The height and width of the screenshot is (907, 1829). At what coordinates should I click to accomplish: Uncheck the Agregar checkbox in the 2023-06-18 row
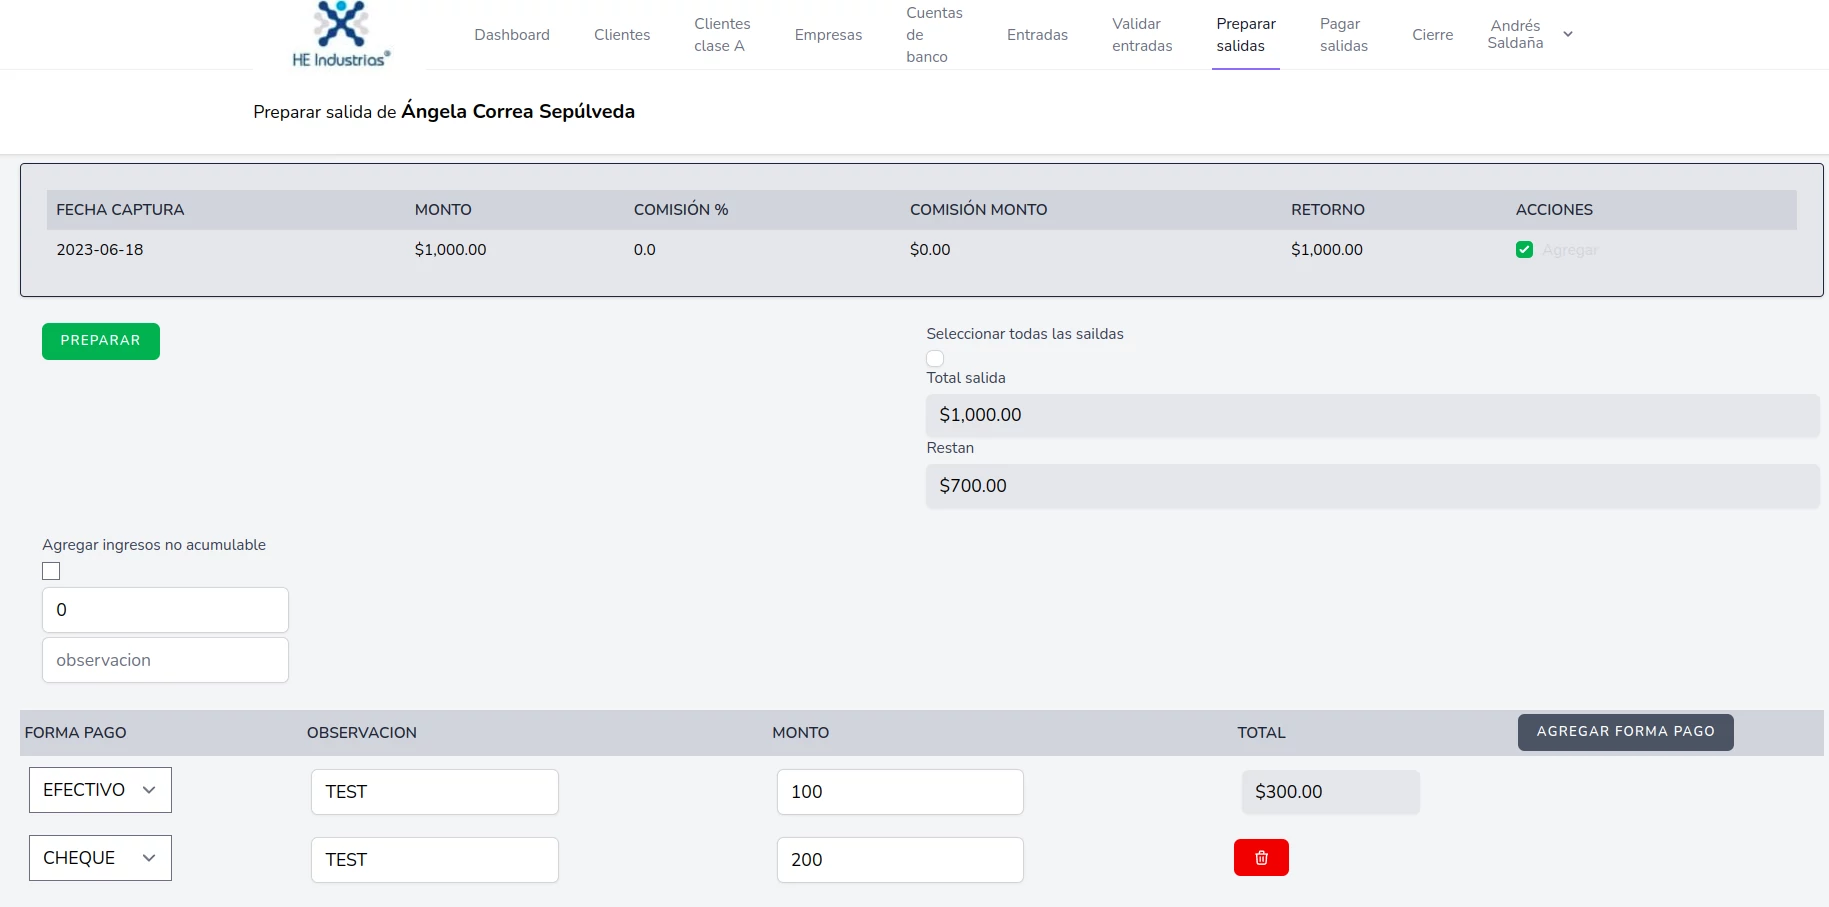pyautogui.click(x=1524, y=250)
